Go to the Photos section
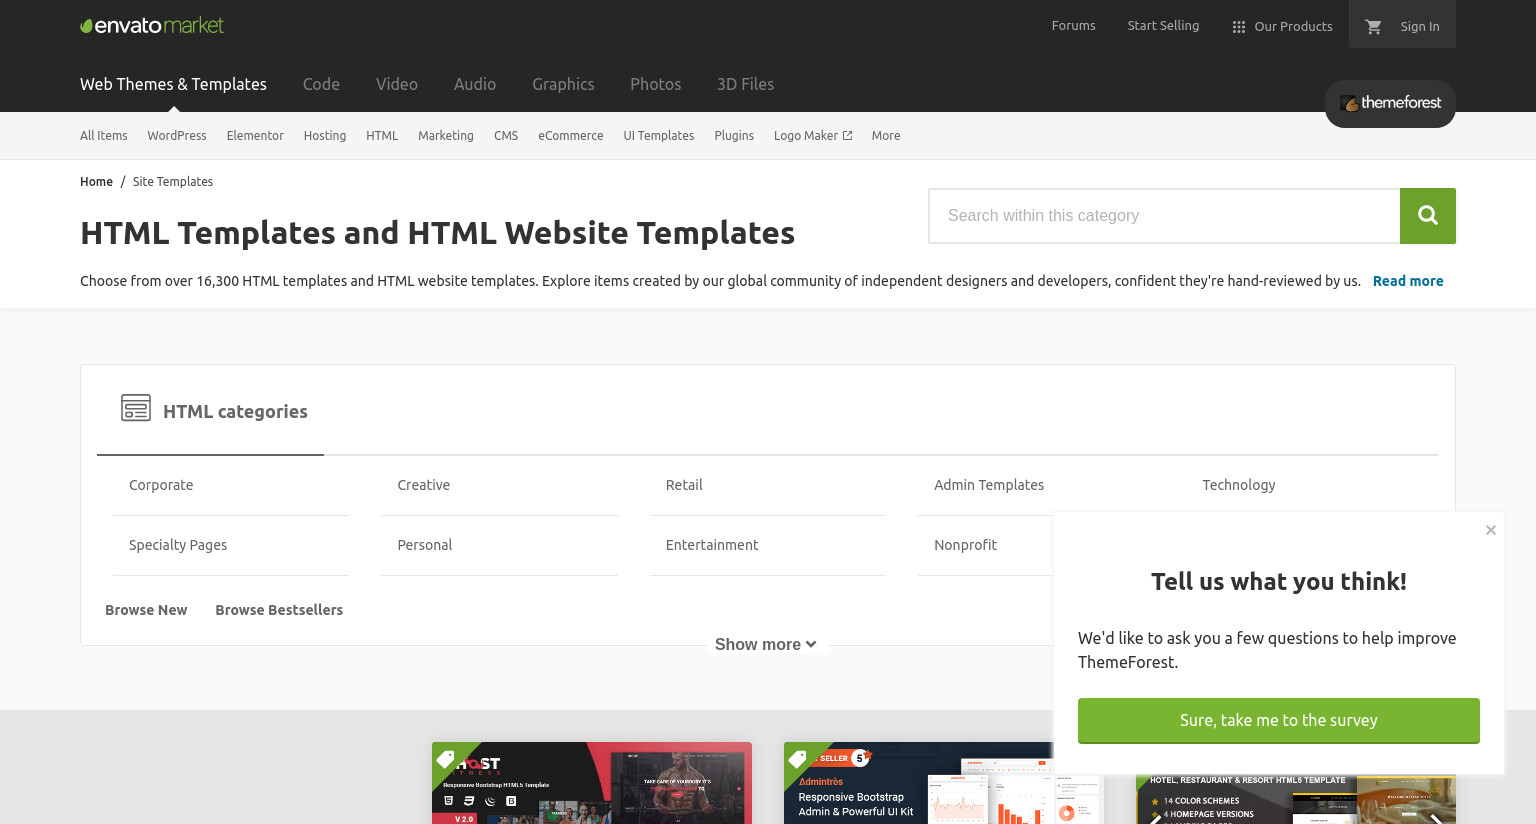Image resolution: width=1536 pixels, height=824 pixels. 655,84
